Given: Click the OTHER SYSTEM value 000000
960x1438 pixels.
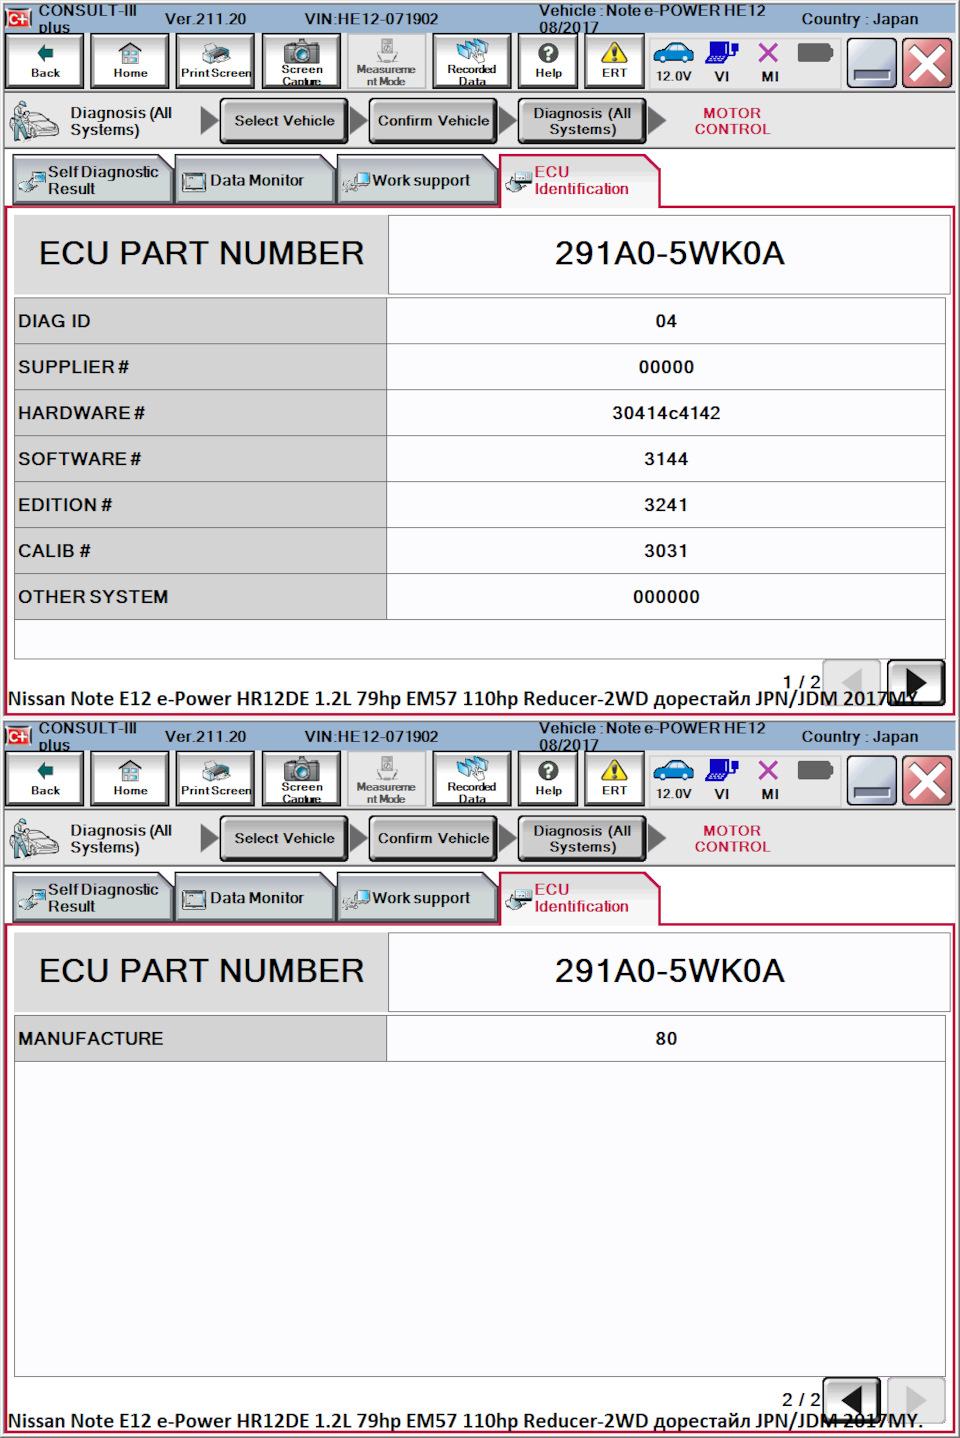Looking at the screenshot, I should pos(666,597).
